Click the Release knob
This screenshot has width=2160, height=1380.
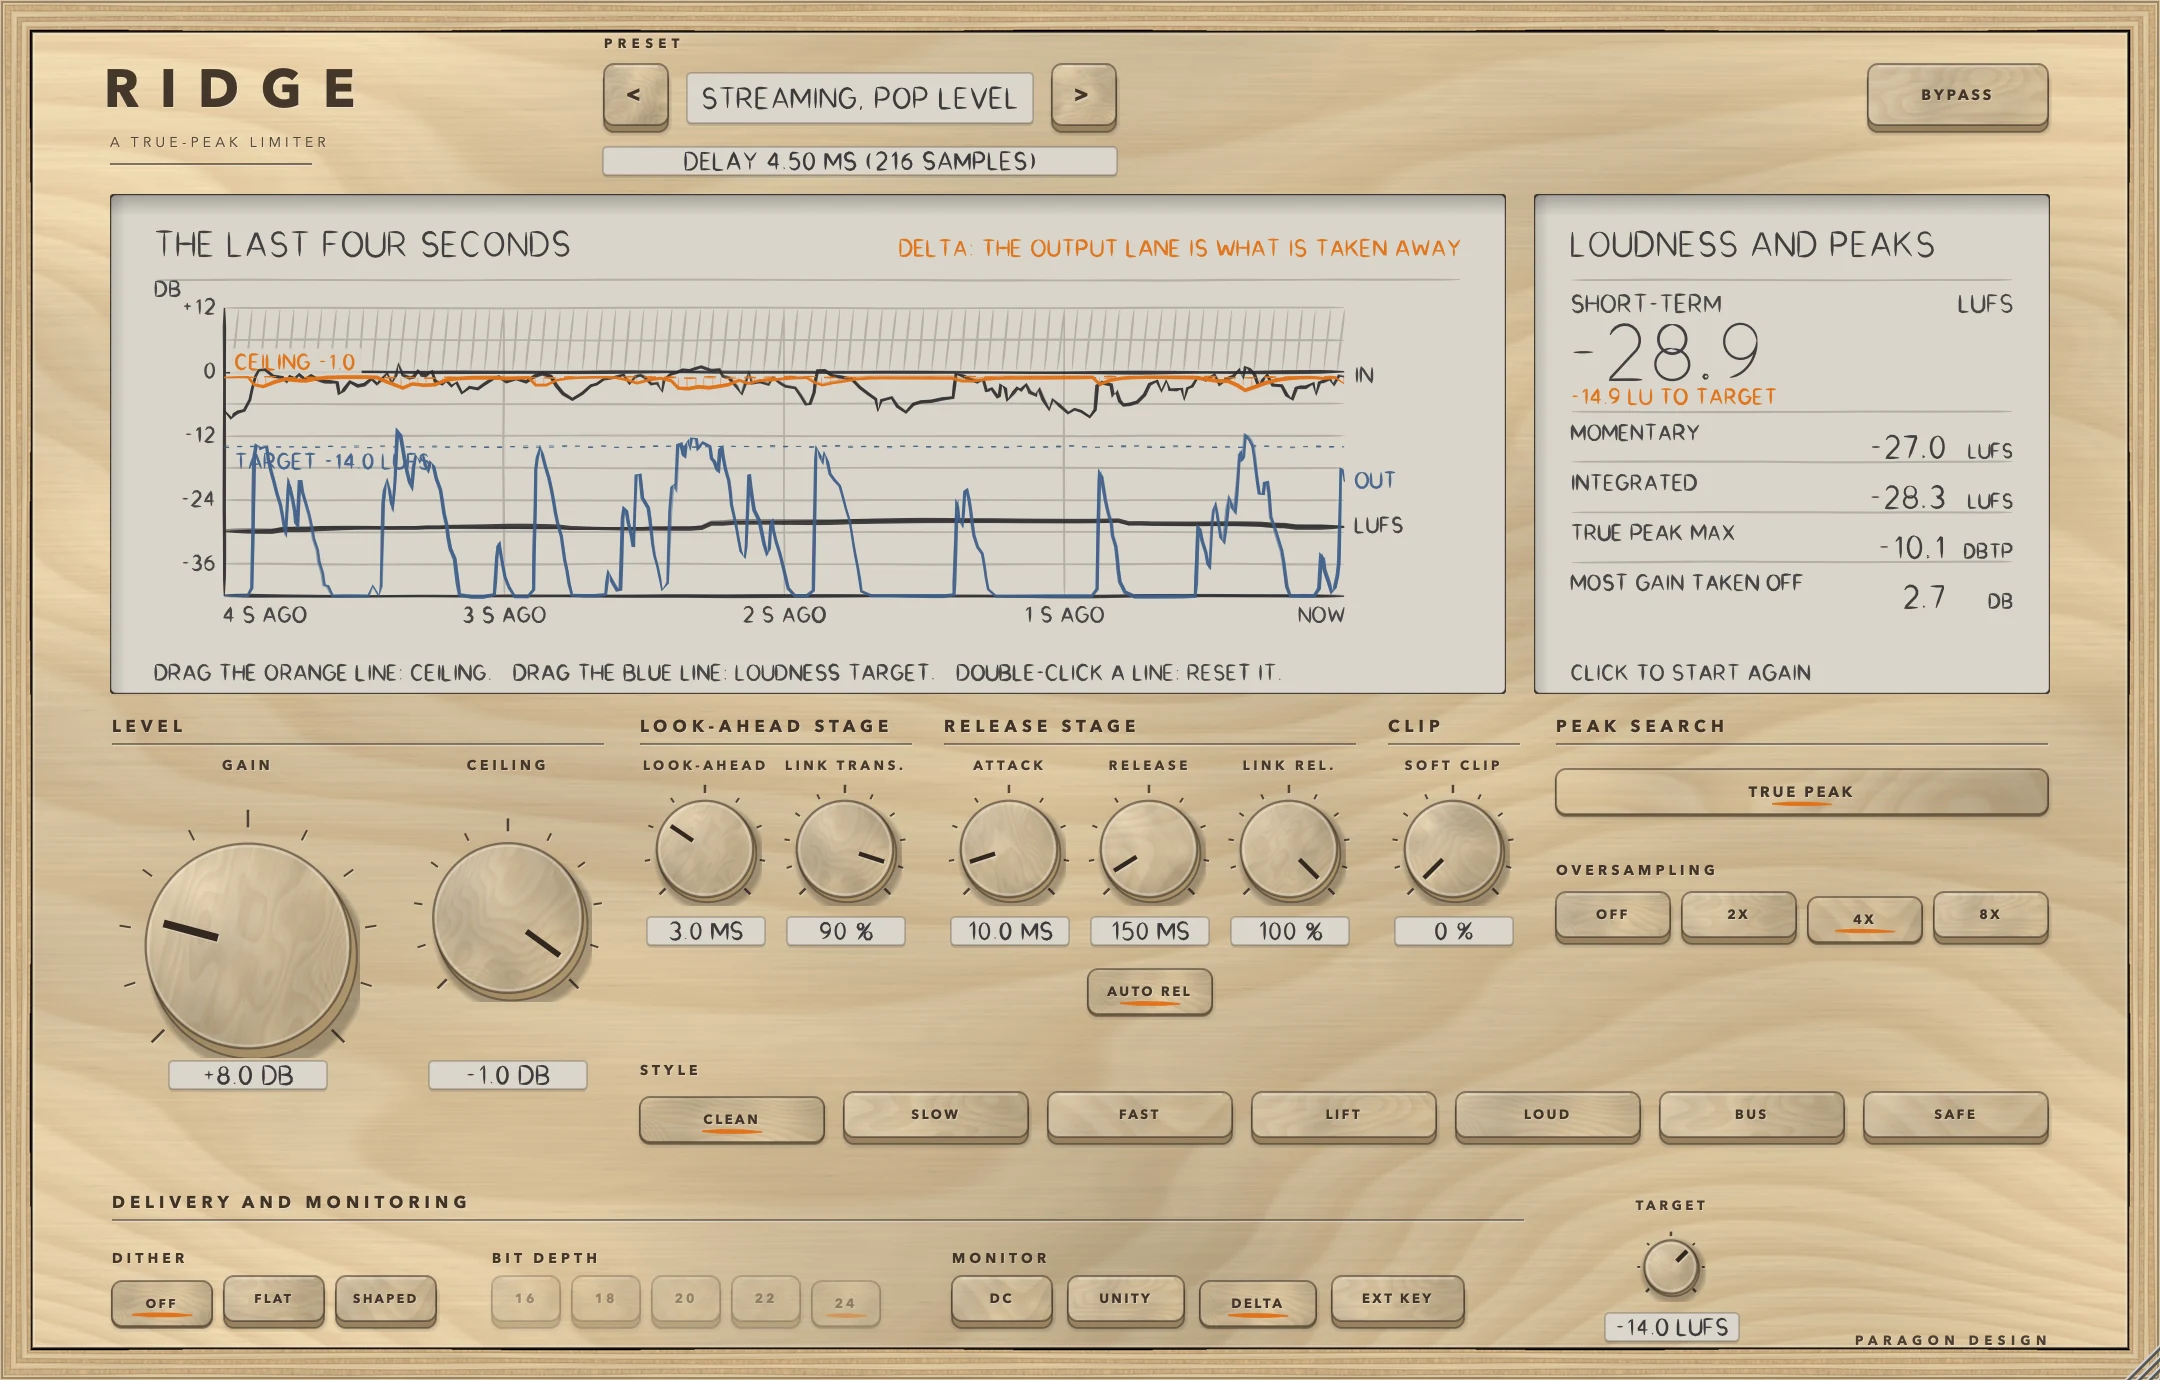[1149, 849]
